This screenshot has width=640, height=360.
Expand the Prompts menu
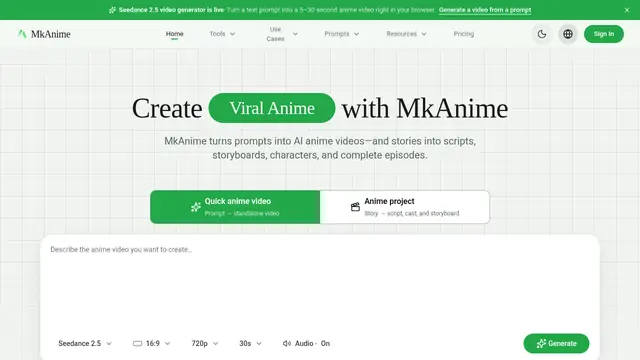coord(342,34)
